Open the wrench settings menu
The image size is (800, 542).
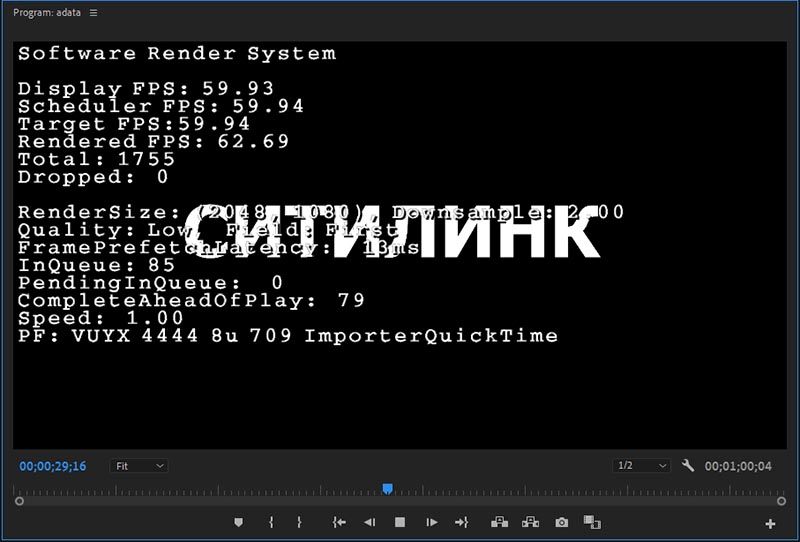(x=687, y=465)
